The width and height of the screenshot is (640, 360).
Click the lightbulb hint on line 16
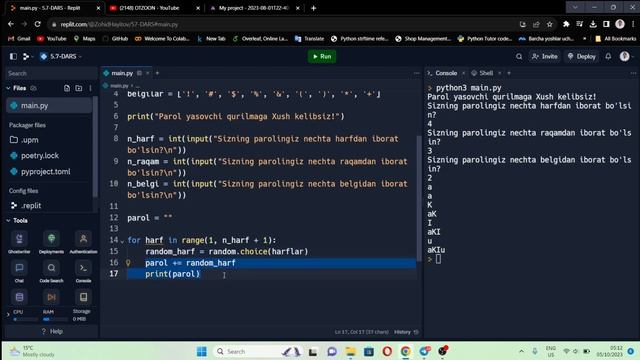128,263
